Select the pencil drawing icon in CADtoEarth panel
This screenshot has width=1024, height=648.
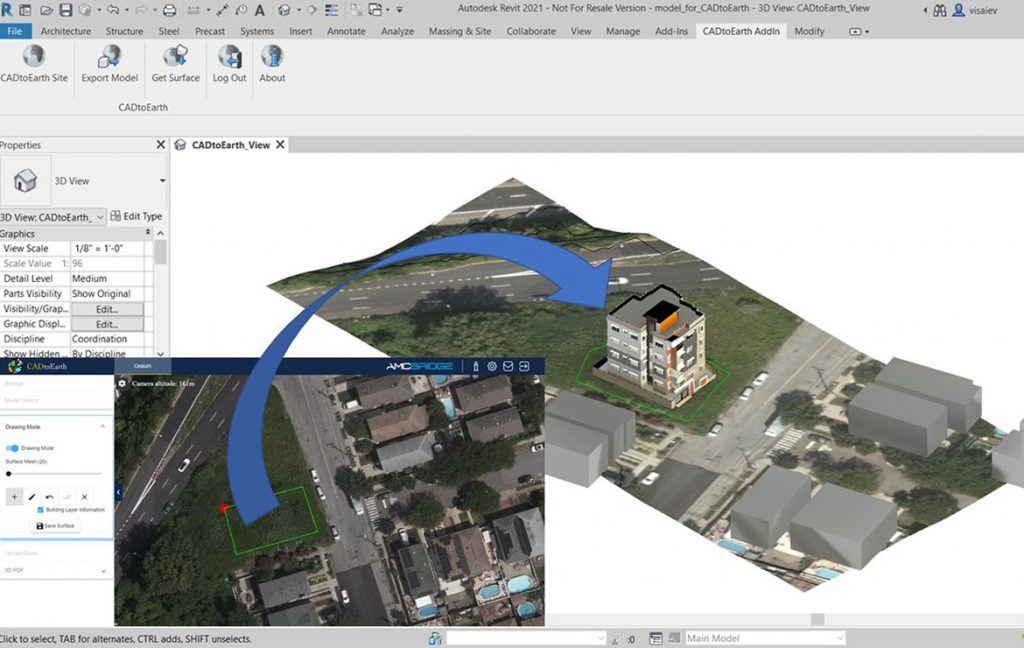click(32, 497)
